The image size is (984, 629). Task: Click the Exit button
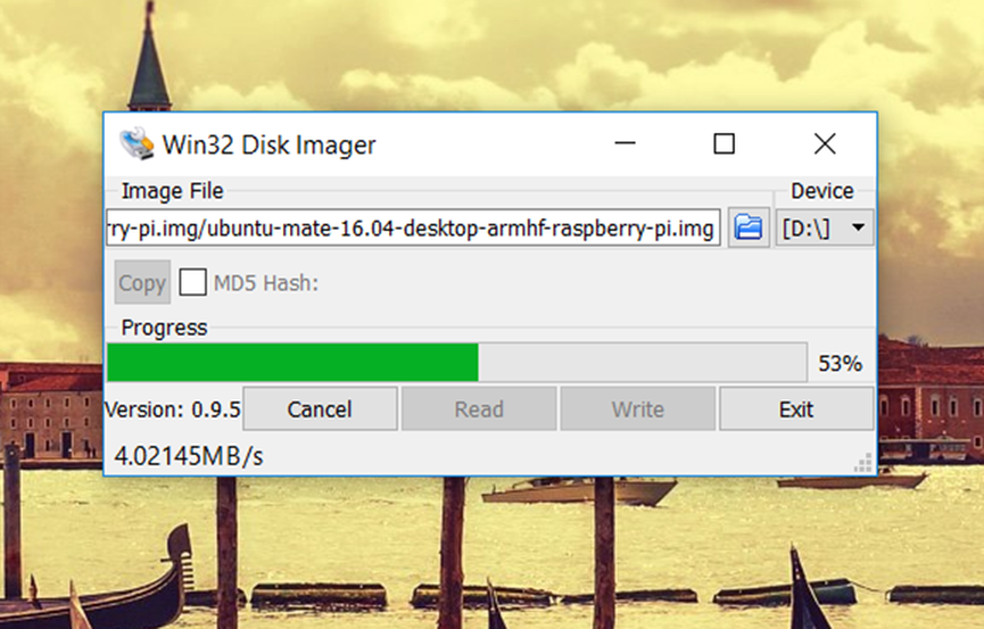click(x=796, y=409)
